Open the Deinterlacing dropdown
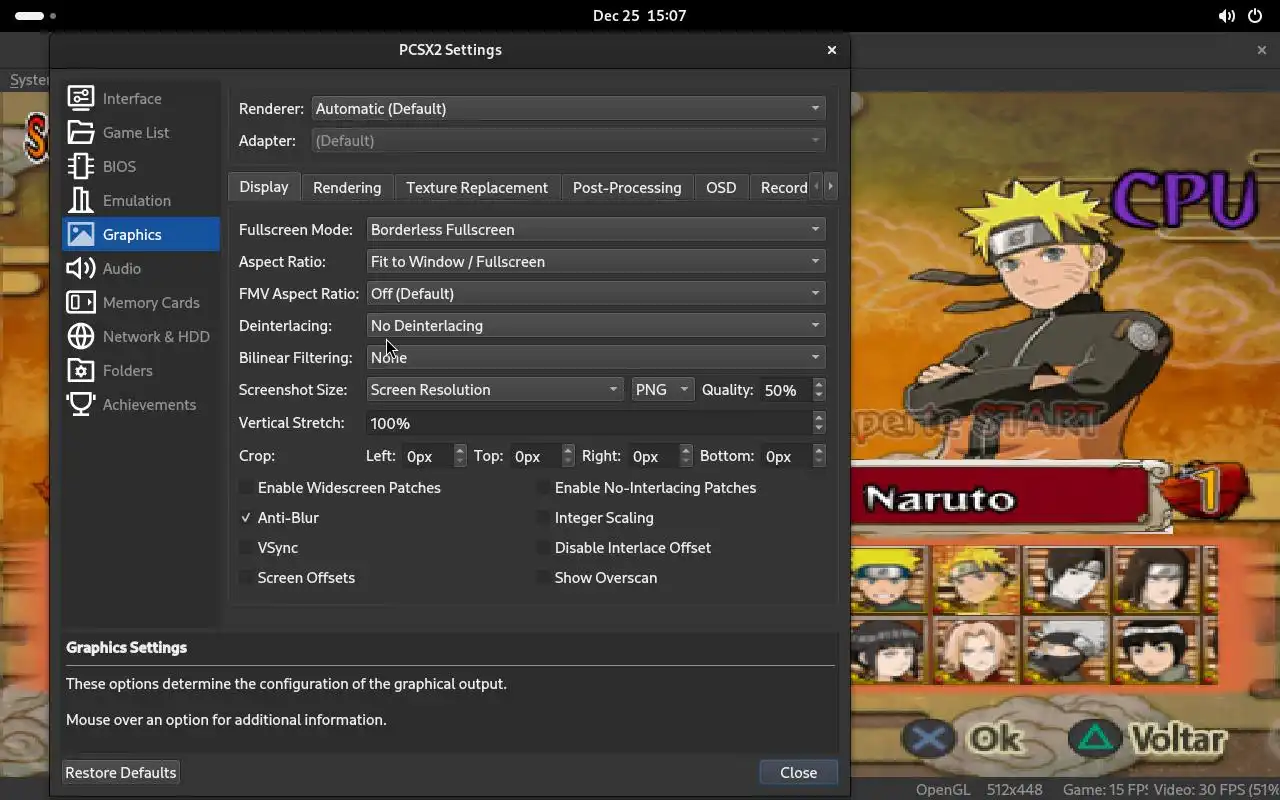 596,325
